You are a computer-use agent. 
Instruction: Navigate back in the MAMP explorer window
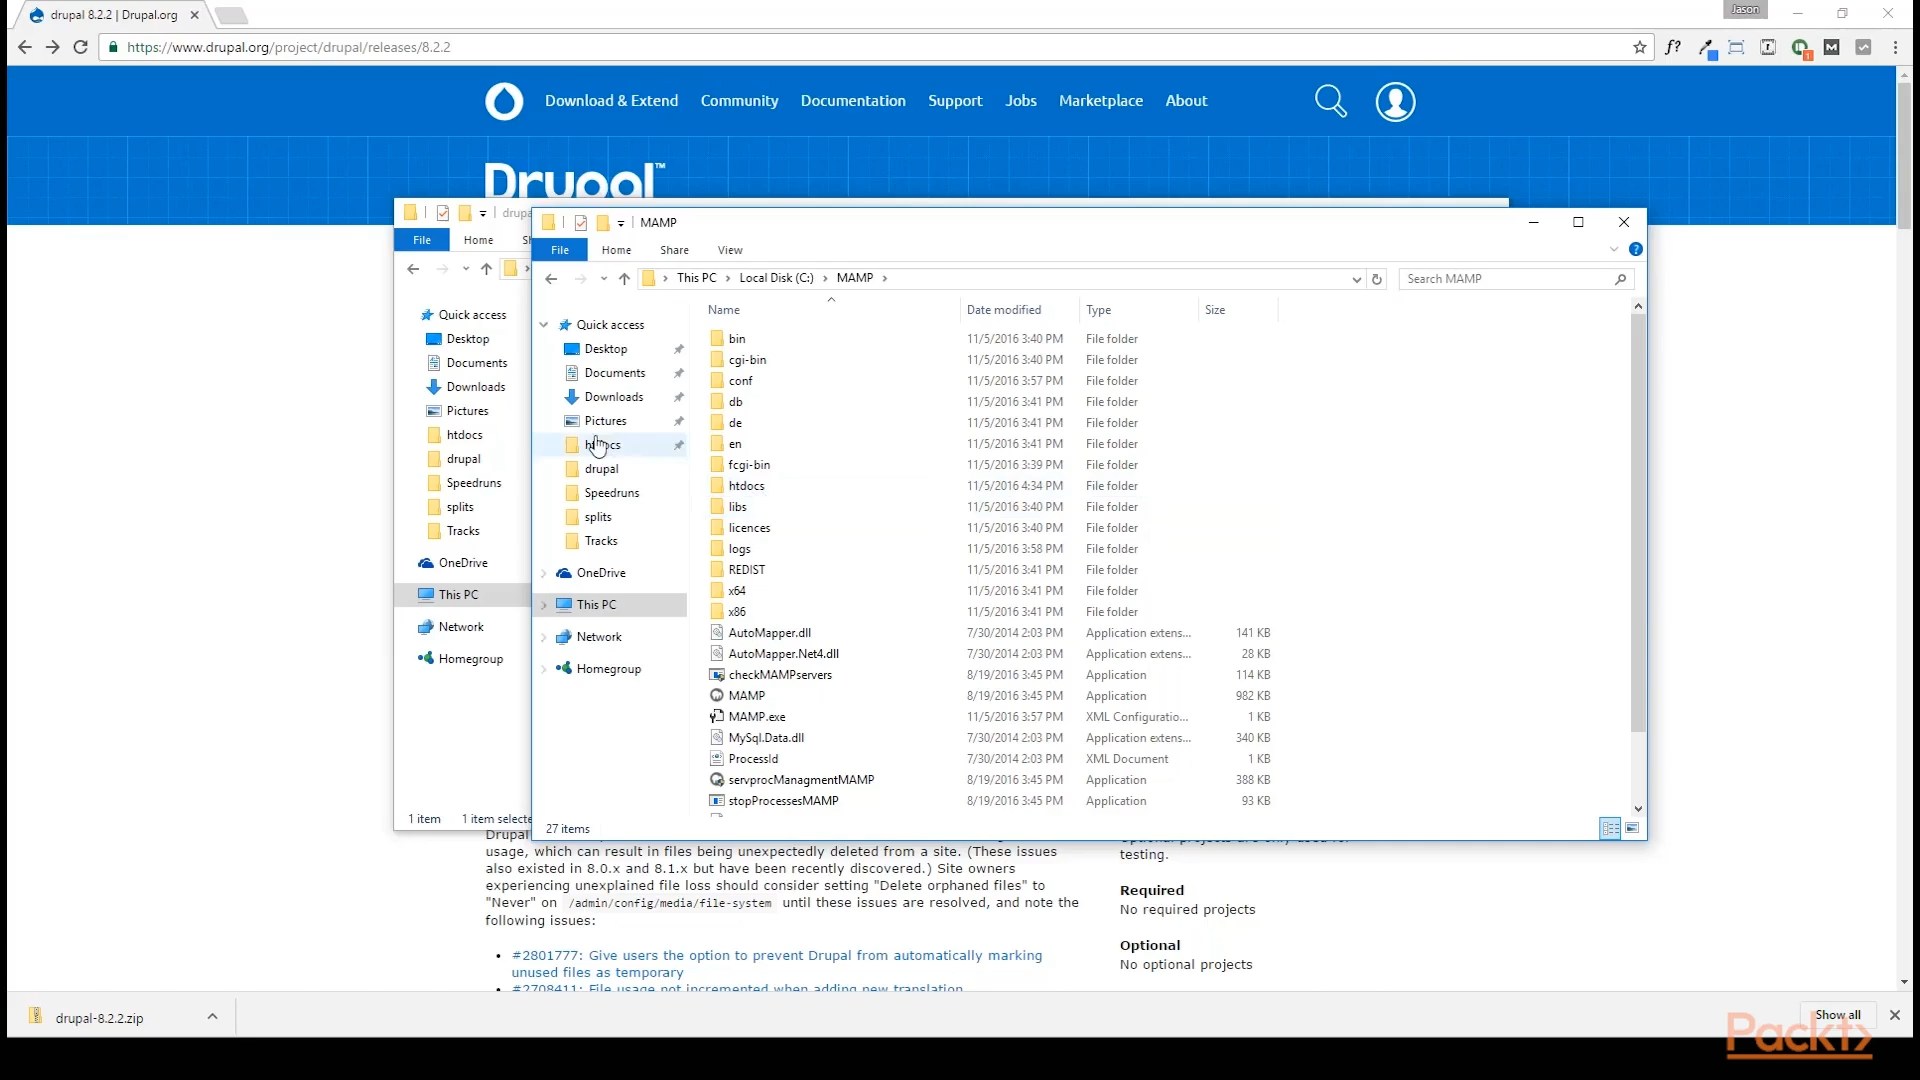coord(551,279)
